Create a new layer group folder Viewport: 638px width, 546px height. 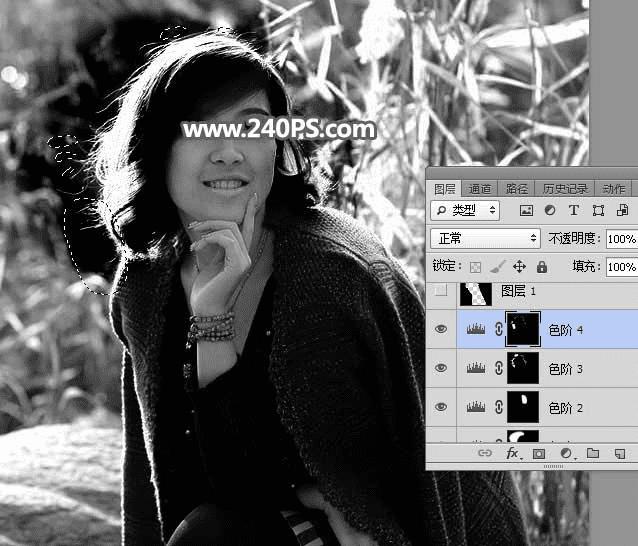point(593,453)
